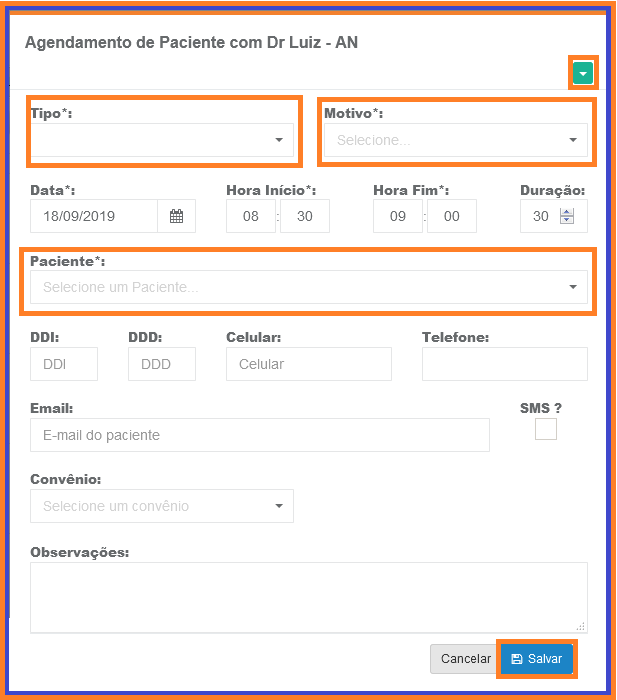Image resolution: width=617 pixels, height=700 pixels.
Task: Click the Duração spinner arrows
Action: pyautogui.click(x=567, y=216)
